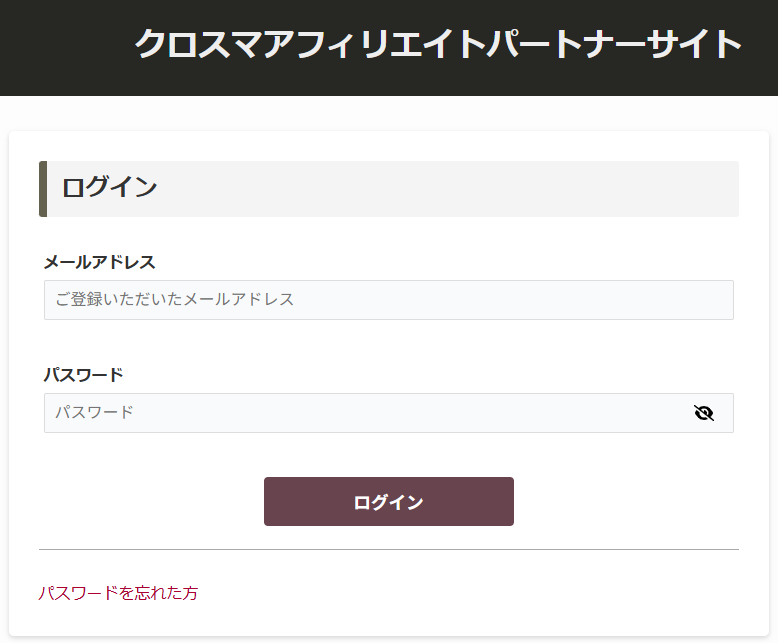Focus the メールアドレス input field
778x643 pixels.
click(x=388, y=300)
